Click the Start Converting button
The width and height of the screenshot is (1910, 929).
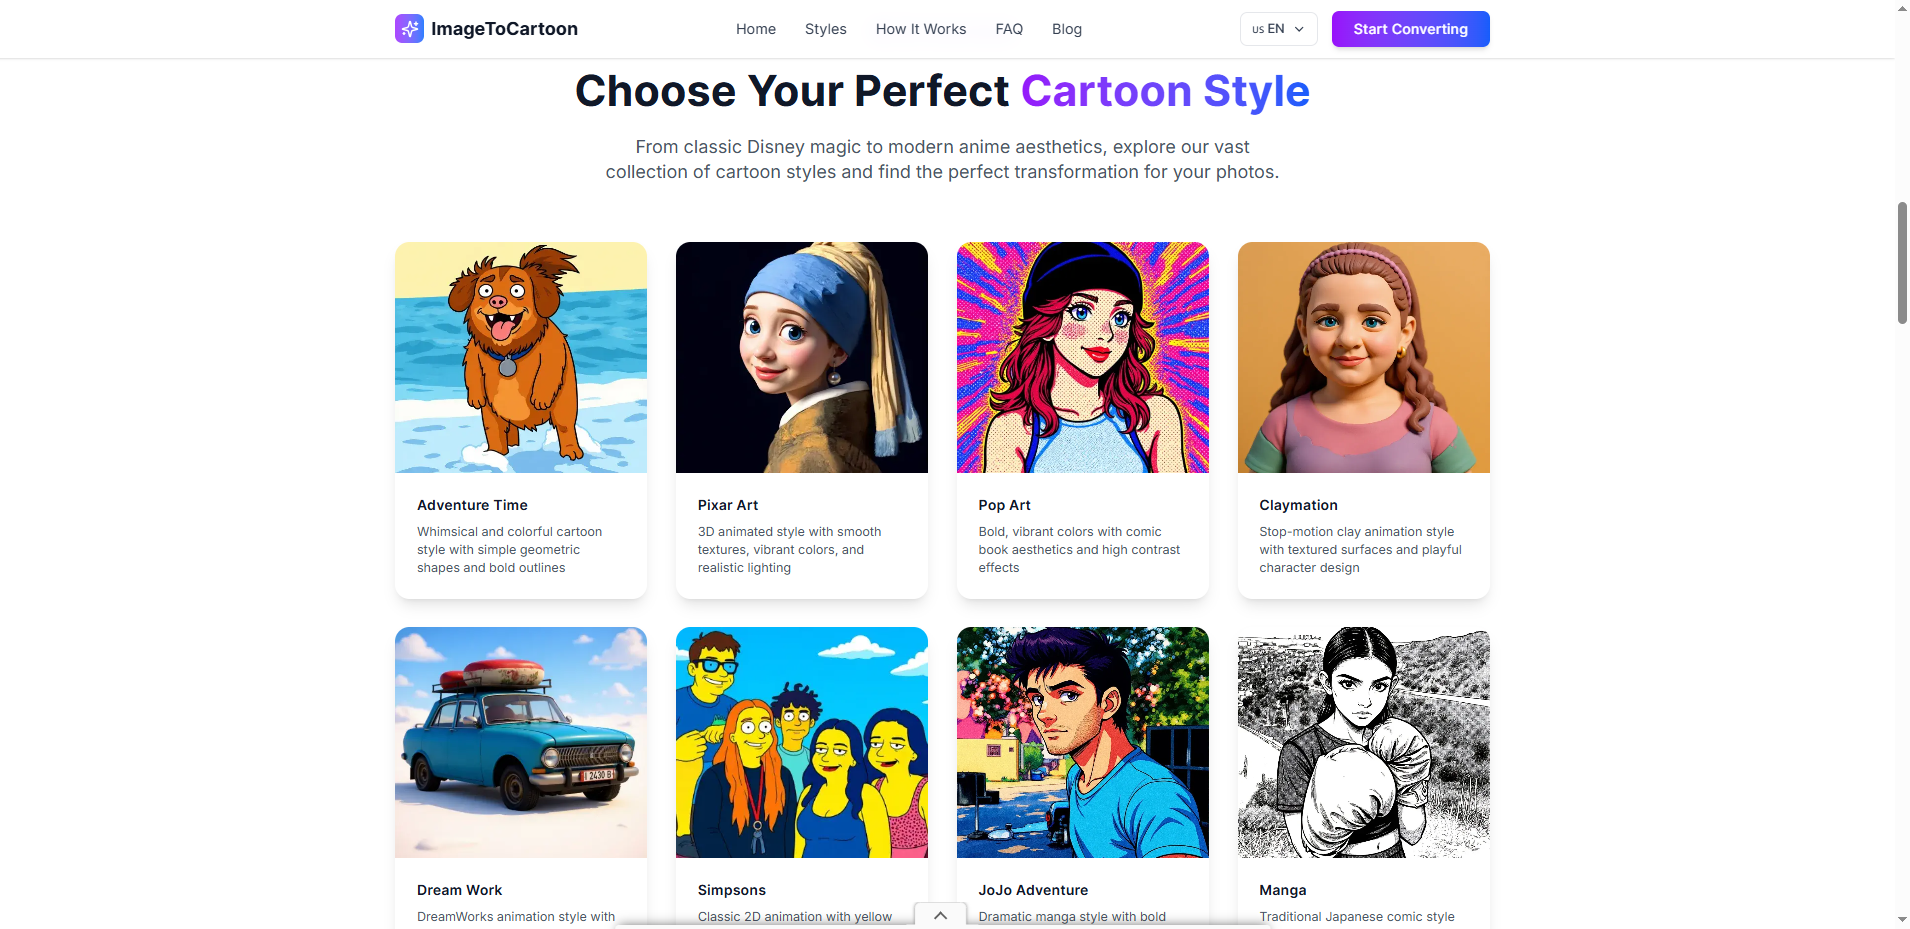click(x=1409, y=29)
